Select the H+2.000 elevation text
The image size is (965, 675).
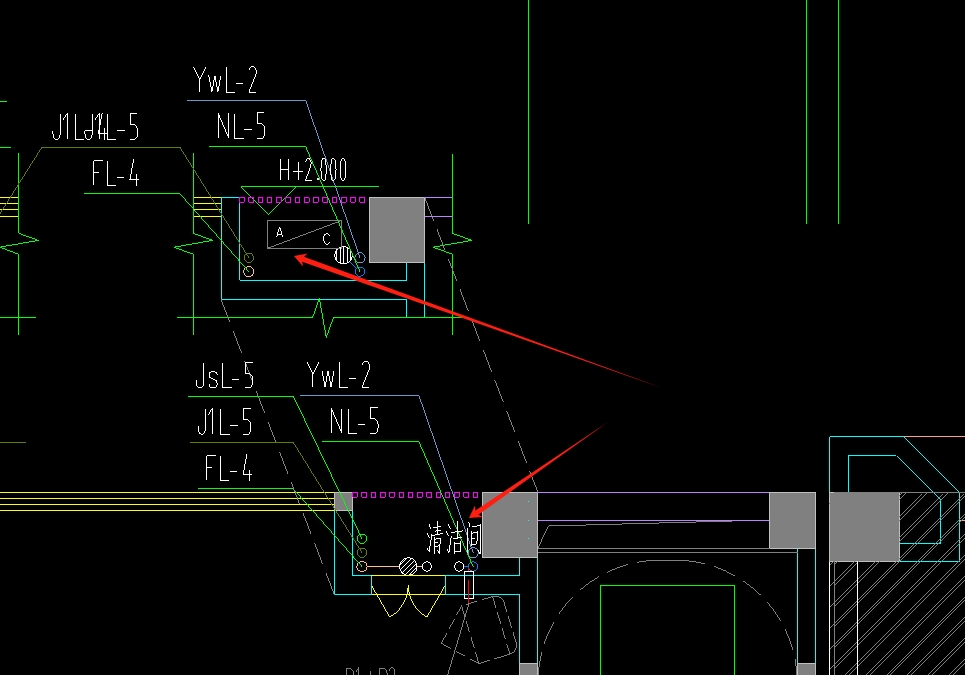(x=313, y=170)
